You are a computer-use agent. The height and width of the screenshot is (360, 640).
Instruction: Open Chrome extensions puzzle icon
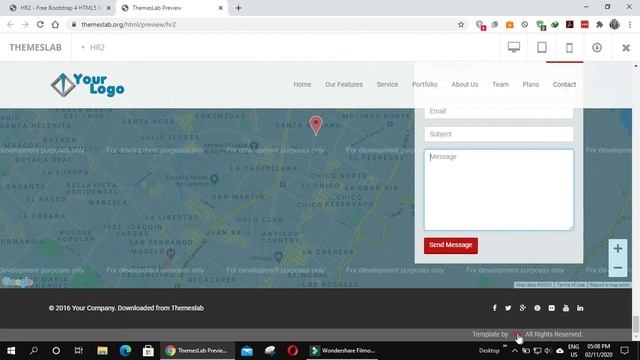coord(599,24)
